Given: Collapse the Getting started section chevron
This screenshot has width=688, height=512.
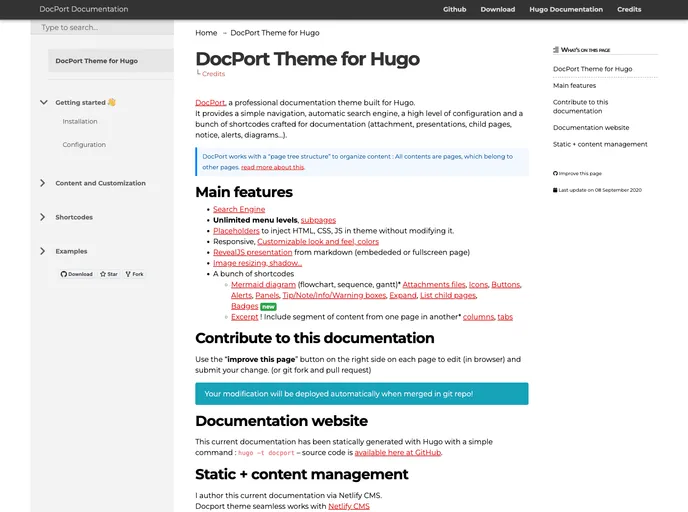Looking at the screenshot, I should click(43, 102).
